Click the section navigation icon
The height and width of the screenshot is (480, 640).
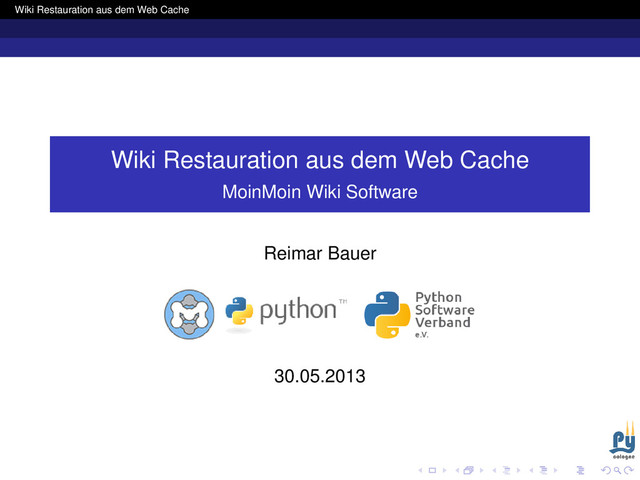543,470
